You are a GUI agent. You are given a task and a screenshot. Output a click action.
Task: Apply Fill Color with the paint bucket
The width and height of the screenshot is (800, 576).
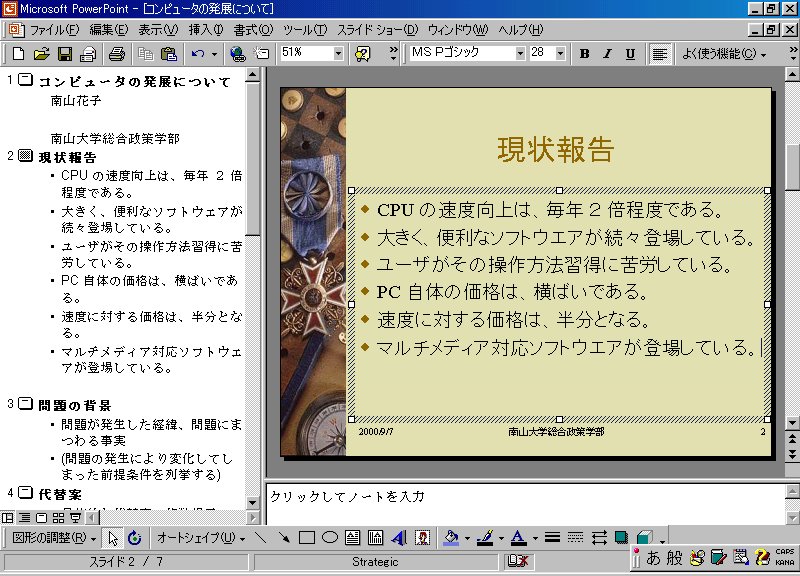pyautogui.click(x=451, y=537)
